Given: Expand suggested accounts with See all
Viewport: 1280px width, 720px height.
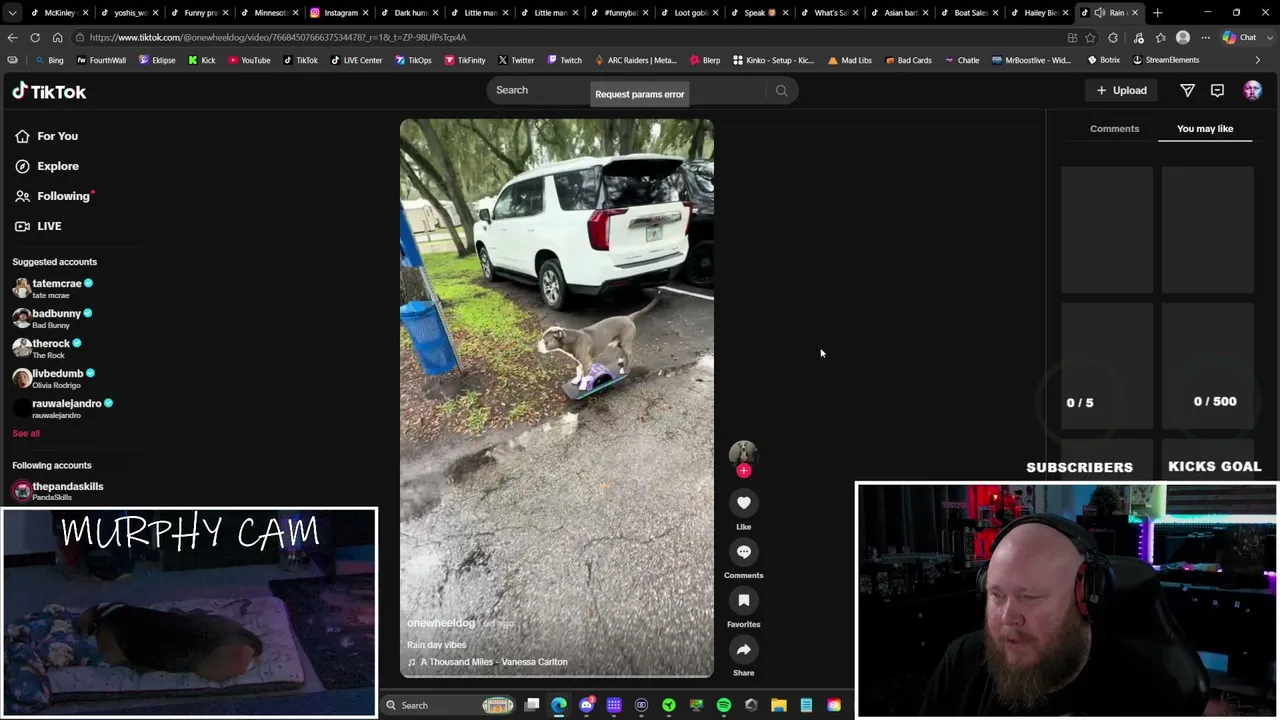Looking at the screenshot, I should [26, 434].
